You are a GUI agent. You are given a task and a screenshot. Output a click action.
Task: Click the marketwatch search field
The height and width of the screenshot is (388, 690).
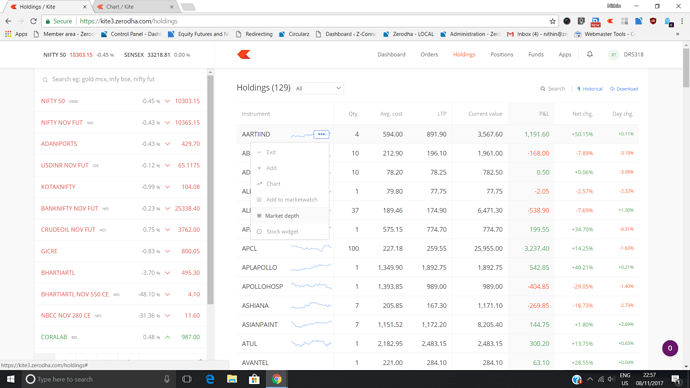[121, 79]
